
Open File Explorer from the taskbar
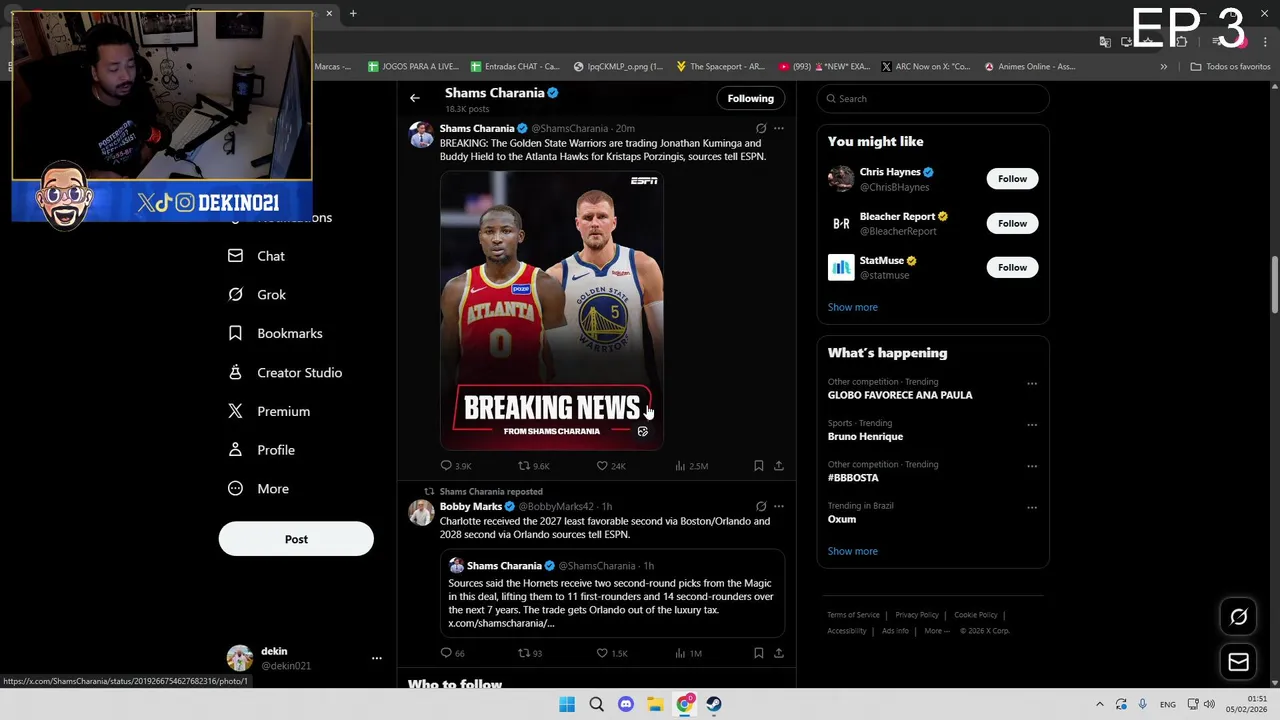[x=655, y=704]
